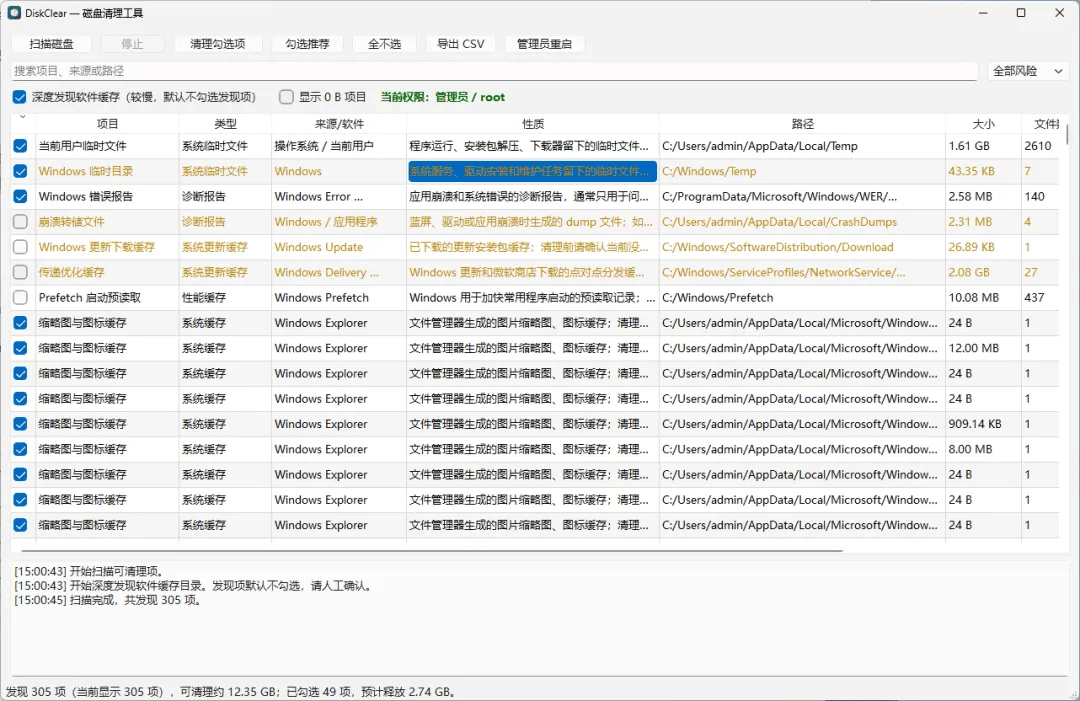This screenshot has width=1080, height=701.
Task: Select the C:/Users/admin/AppData/Local/Temp path cell
Action: coord(802,146)
